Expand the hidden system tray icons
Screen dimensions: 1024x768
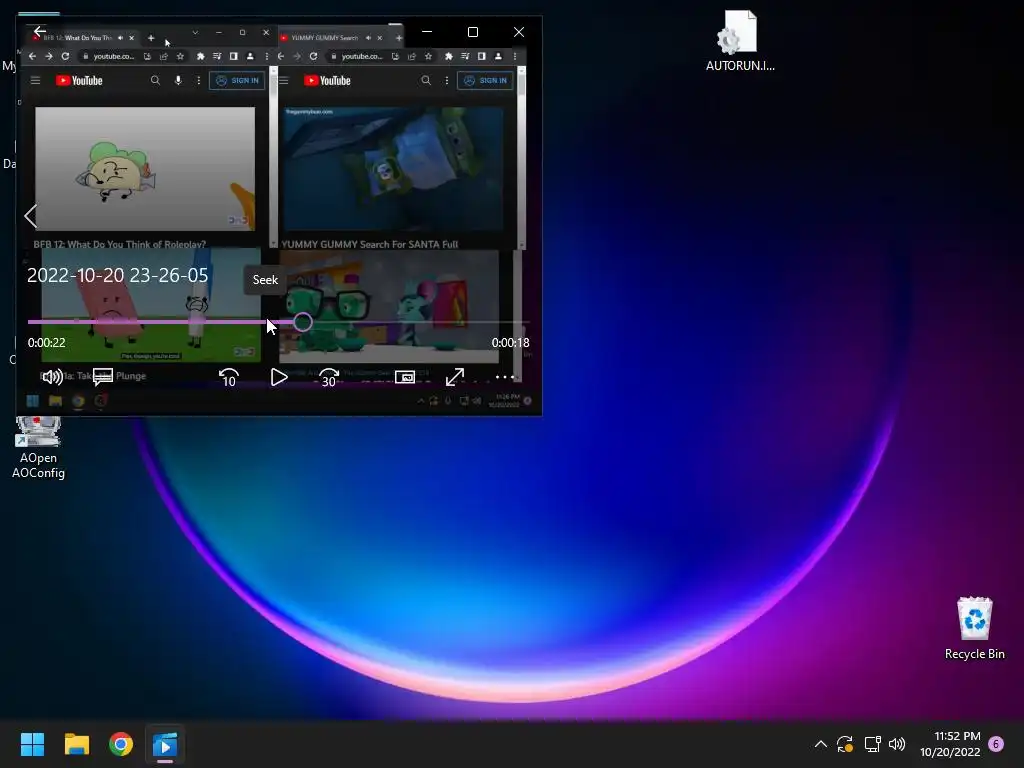tap(821, 744)
